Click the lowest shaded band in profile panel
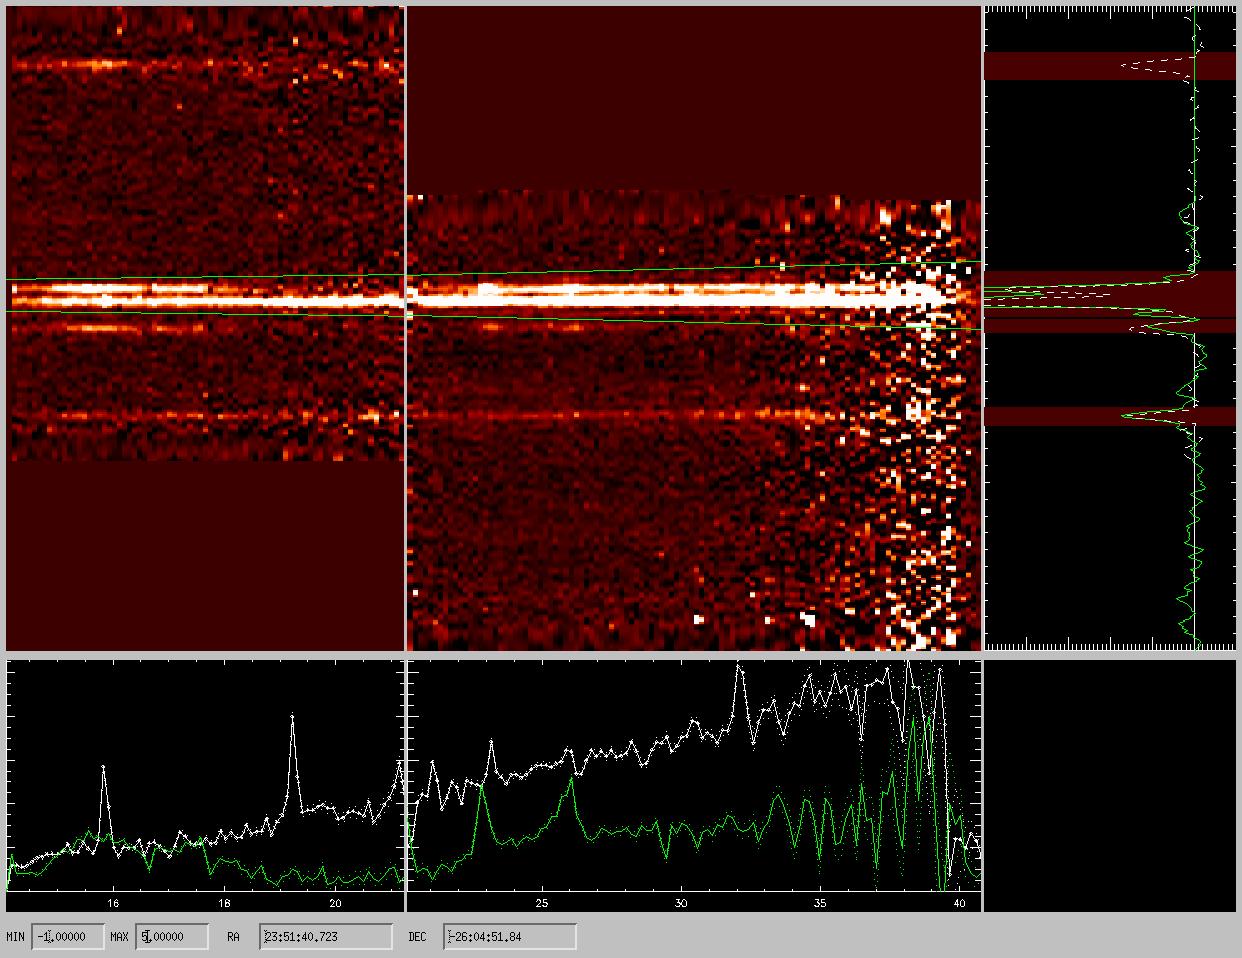The image size is (1242, 958). point(1110,416)
